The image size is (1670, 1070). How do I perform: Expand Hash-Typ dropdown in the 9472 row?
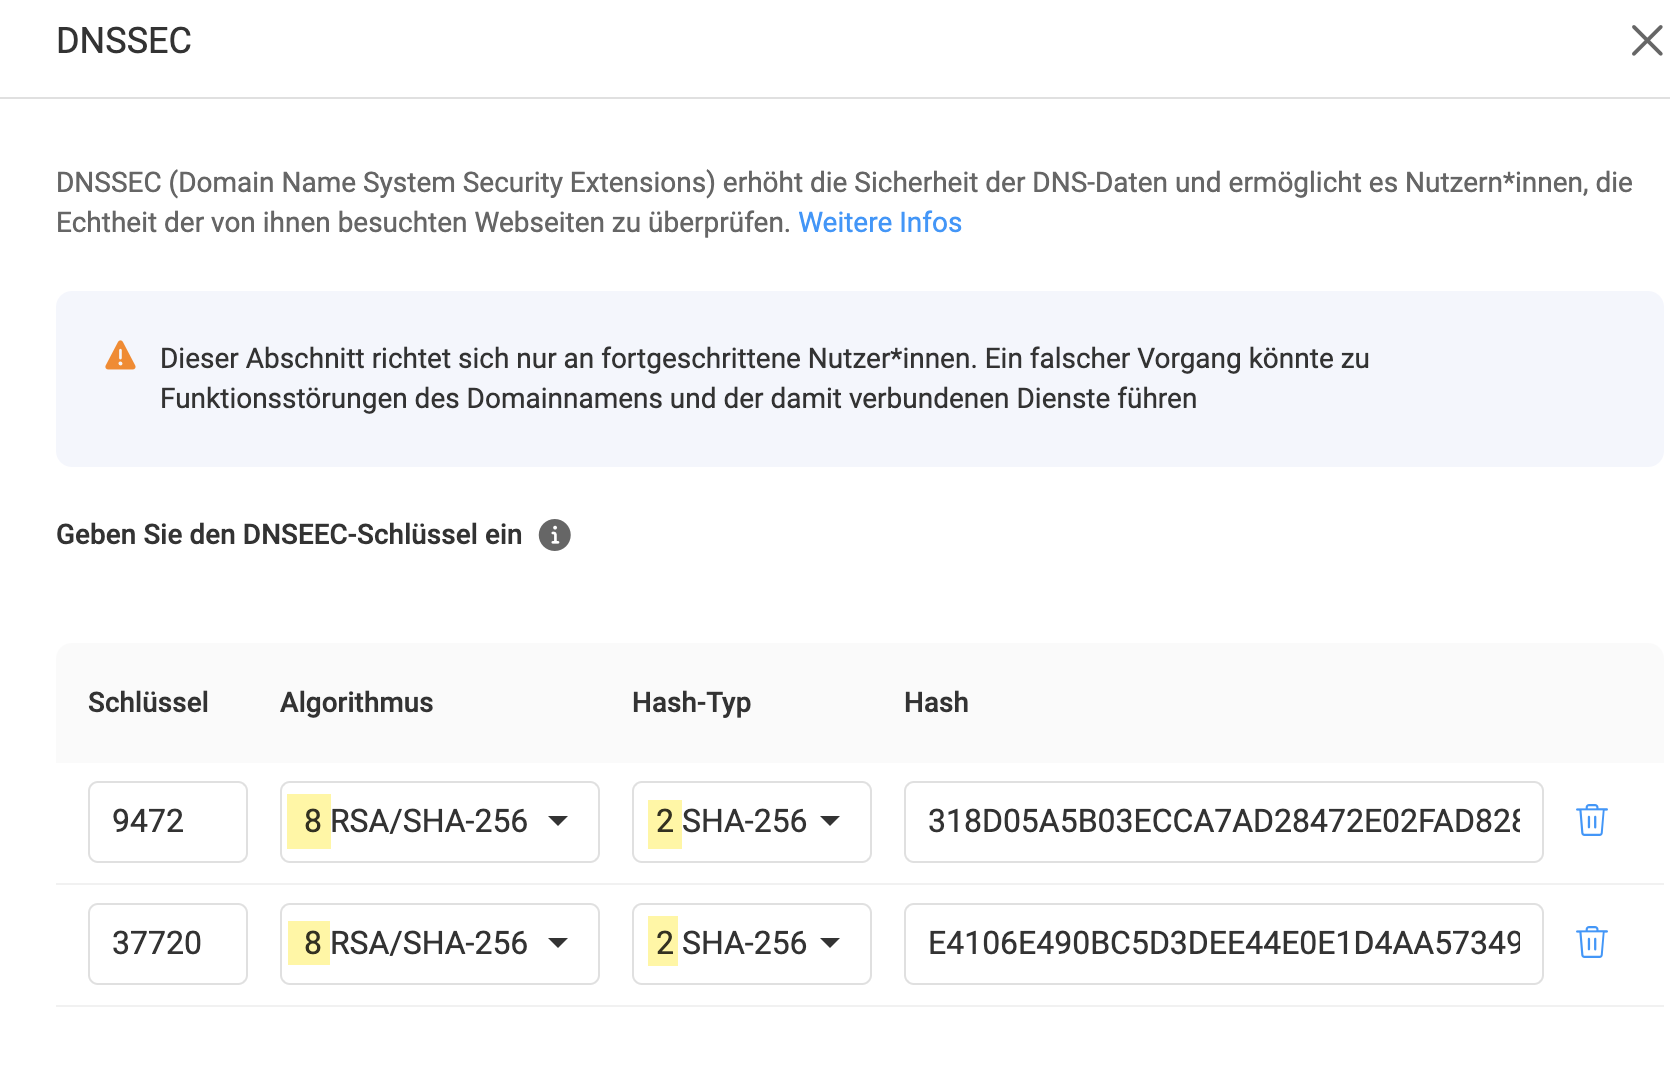coord(751,822)
